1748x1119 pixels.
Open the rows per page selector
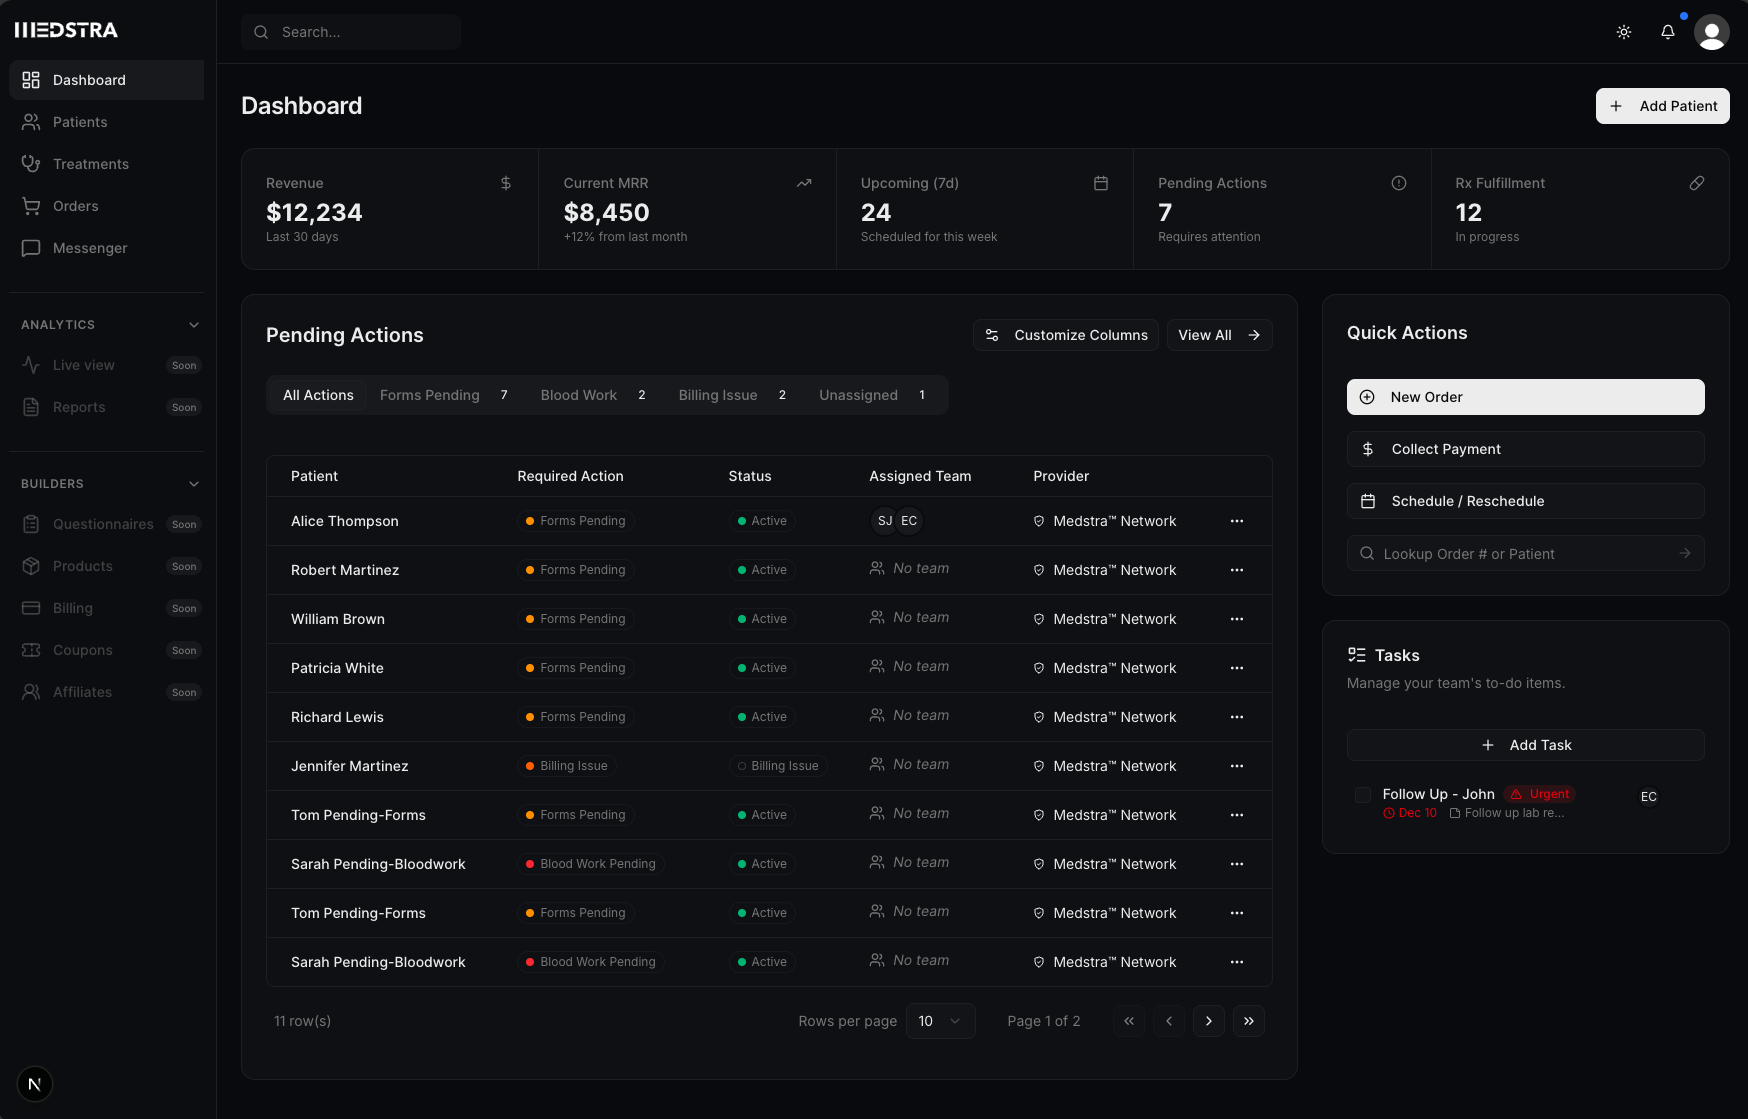[x=940, y=1020]
